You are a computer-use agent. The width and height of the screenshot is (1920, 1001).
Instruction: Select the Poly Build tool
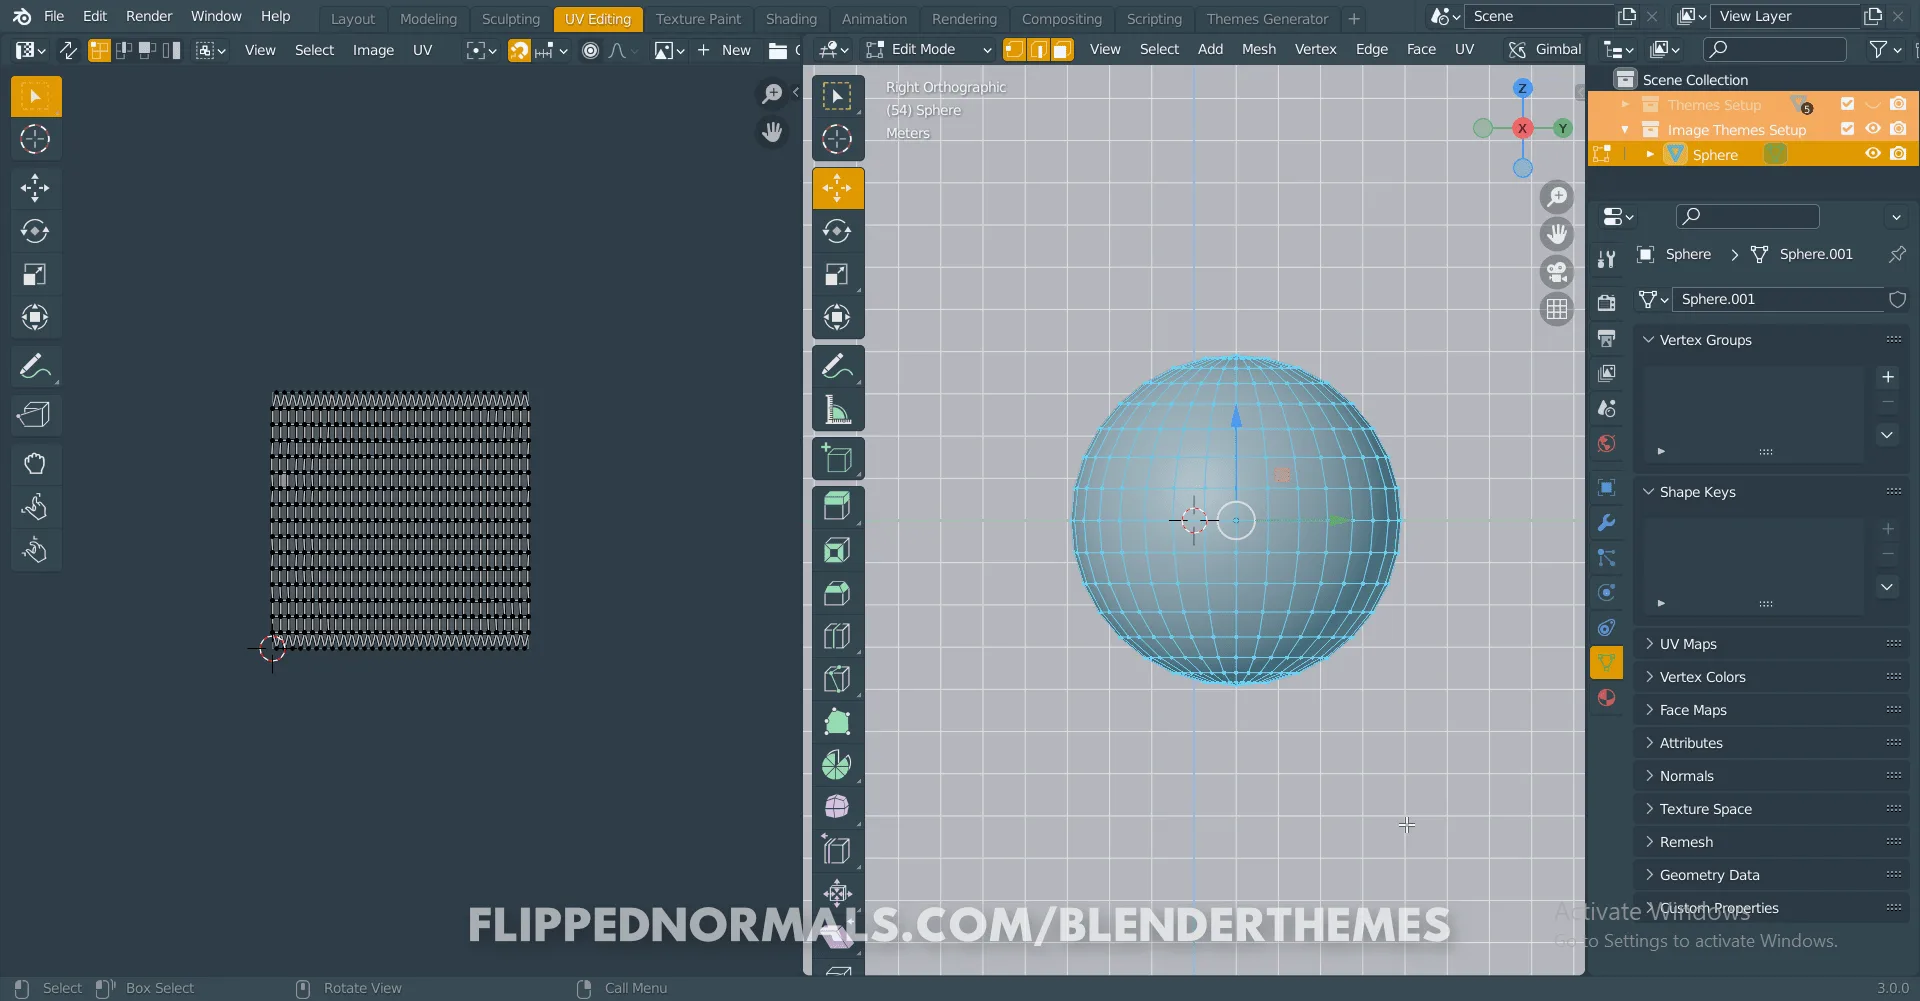point(838,722)
